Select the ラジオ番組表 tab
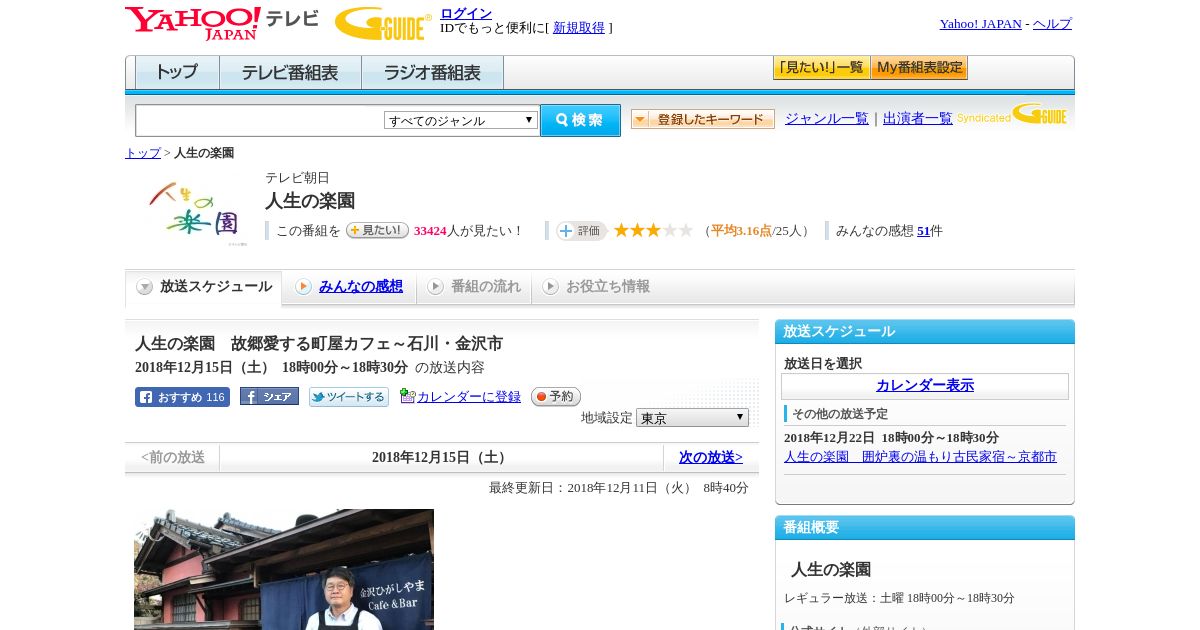 (432, 73)
